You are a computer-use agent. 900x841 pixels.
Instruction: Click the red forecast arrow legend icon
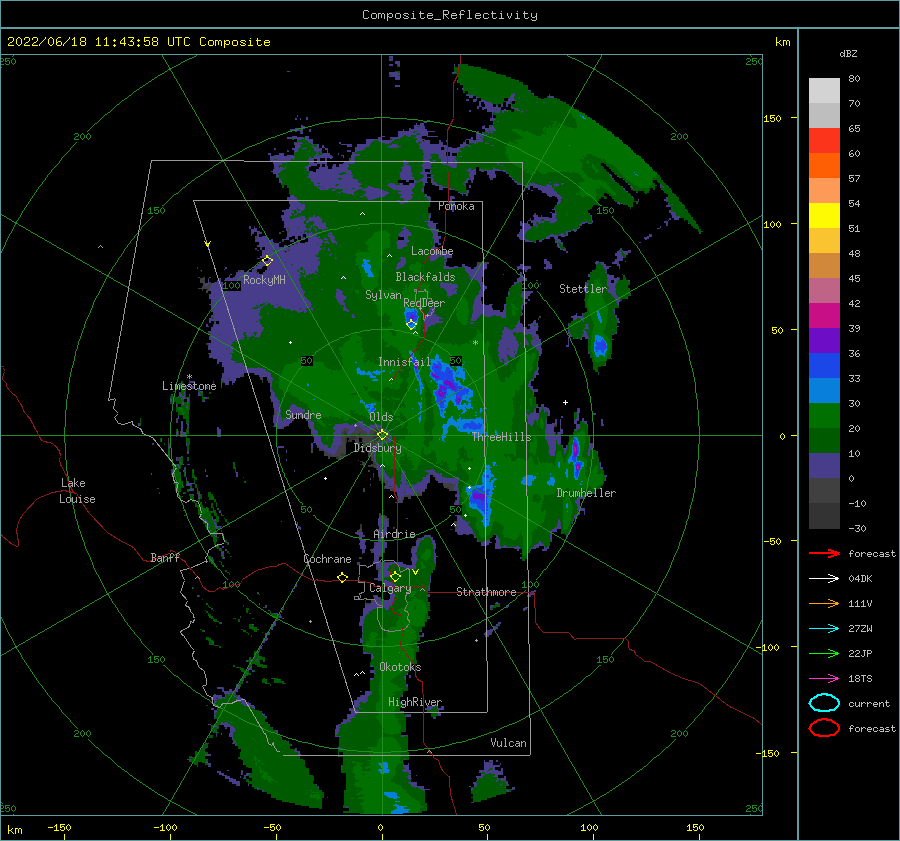click(x=824, y=553)
